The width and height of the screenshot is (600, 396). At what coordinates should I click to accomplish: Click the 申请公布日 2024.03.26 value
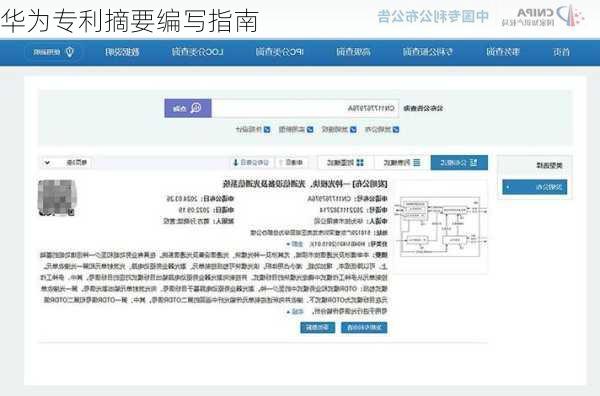click(182, 199)
